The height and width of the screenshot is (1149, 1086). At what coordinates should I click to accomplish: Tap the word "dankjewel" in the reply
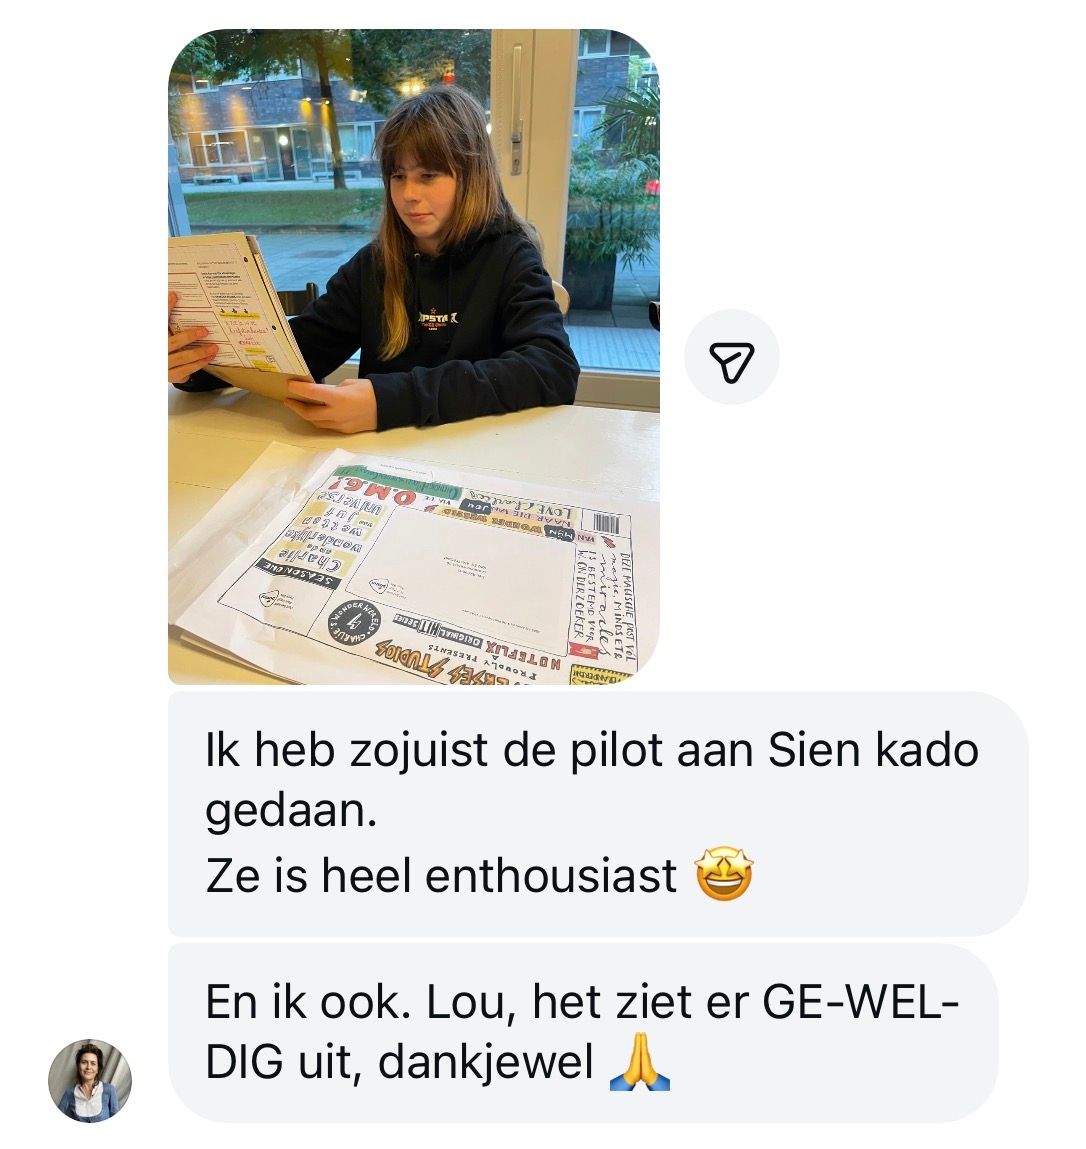(x=485, y=1062)
